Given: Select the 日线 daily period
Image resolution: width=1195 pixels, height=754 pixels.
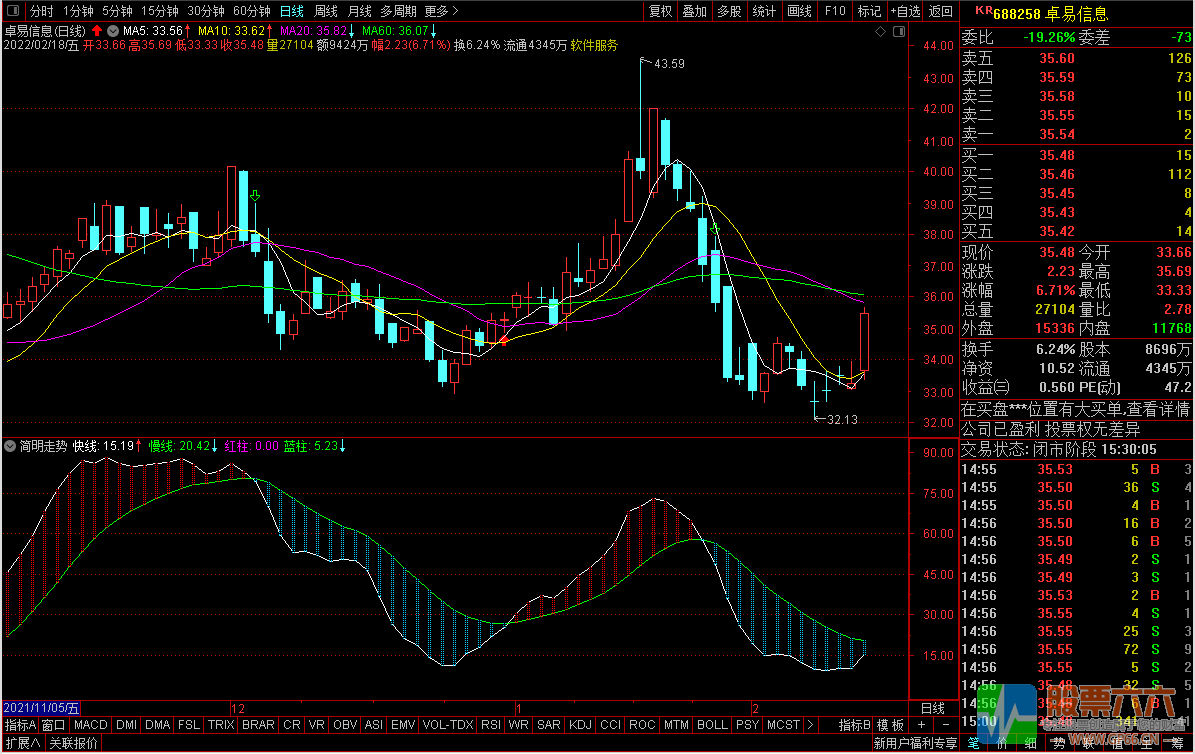Looking at the screenshot, I should point(292,11).
